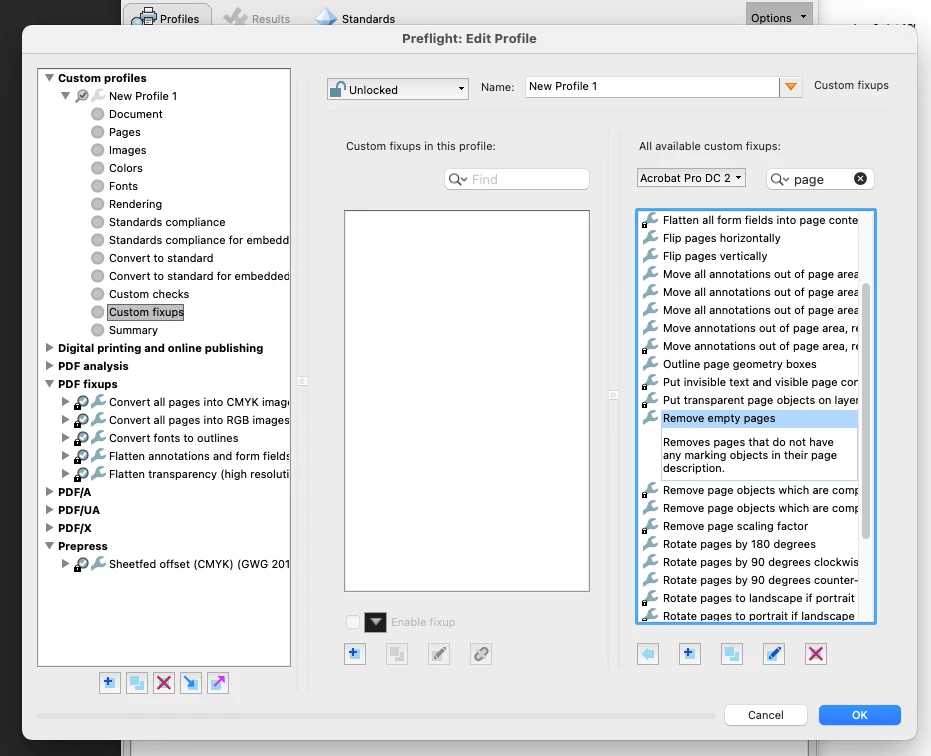Click the add-new-profile plus icon below the profile tree
The image size is (931, 756).
[x=109, y=682]
